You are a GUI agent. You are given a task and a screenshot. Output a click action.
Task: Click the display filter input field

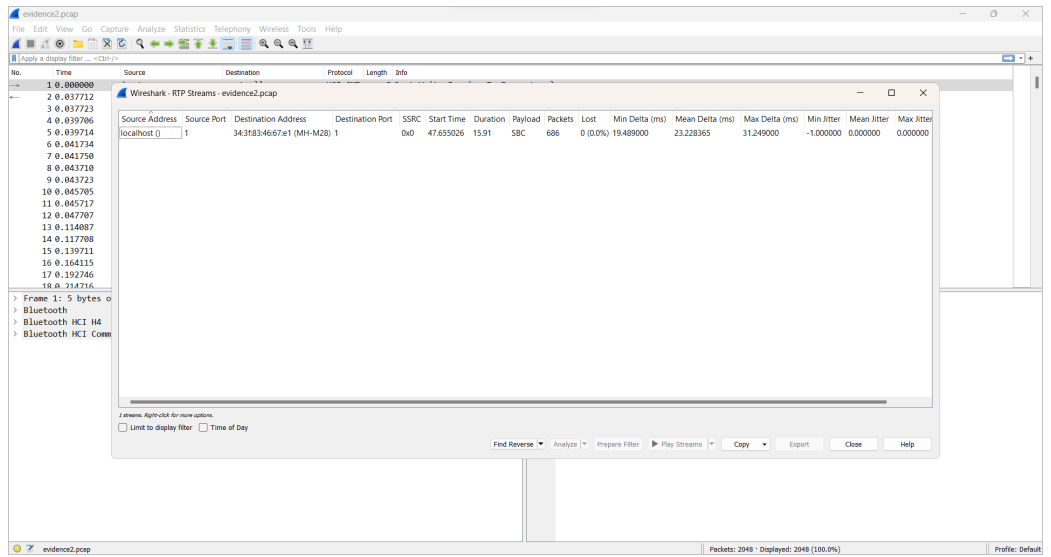point(509,58)
